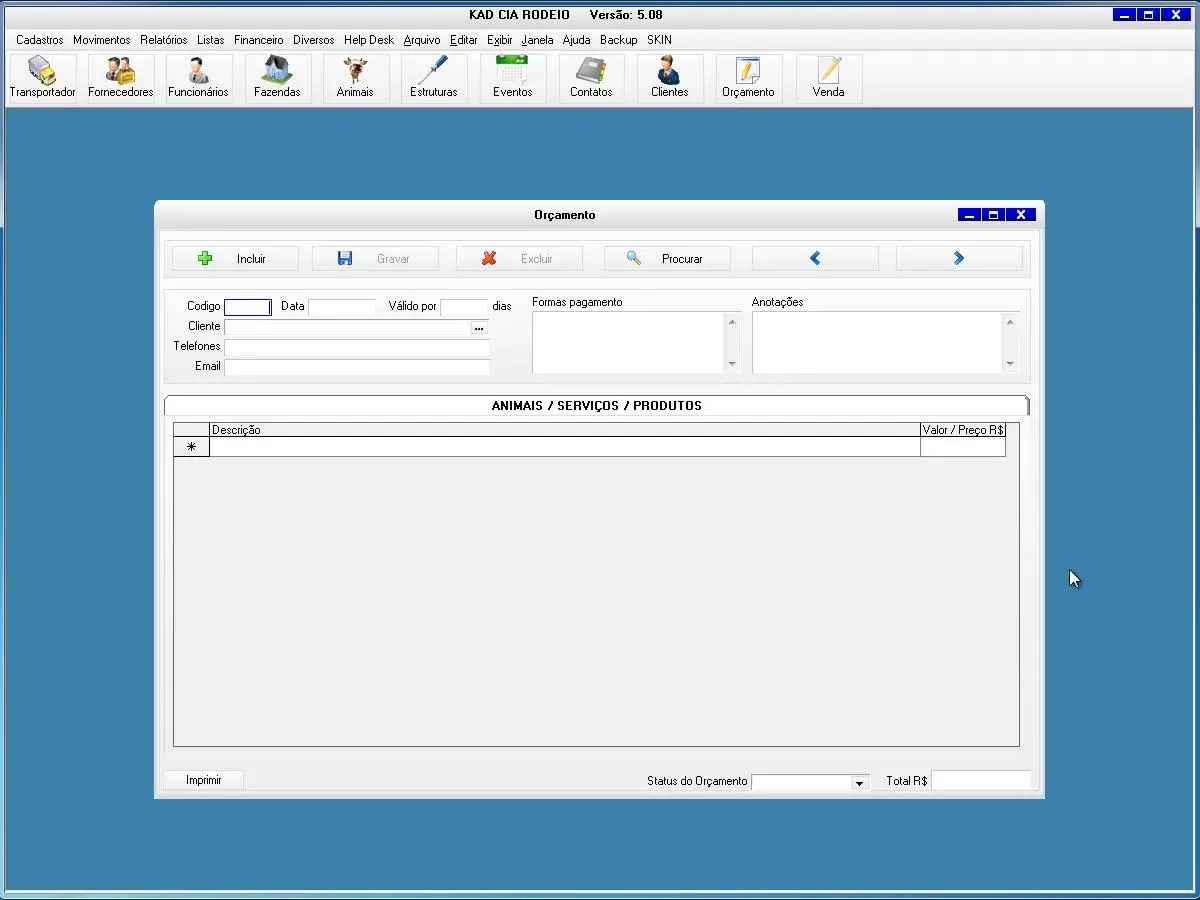Click the Procurar search button
The width and height of the screenshot is (1200, 900).
pyautogui.click(x=667, y=259)
